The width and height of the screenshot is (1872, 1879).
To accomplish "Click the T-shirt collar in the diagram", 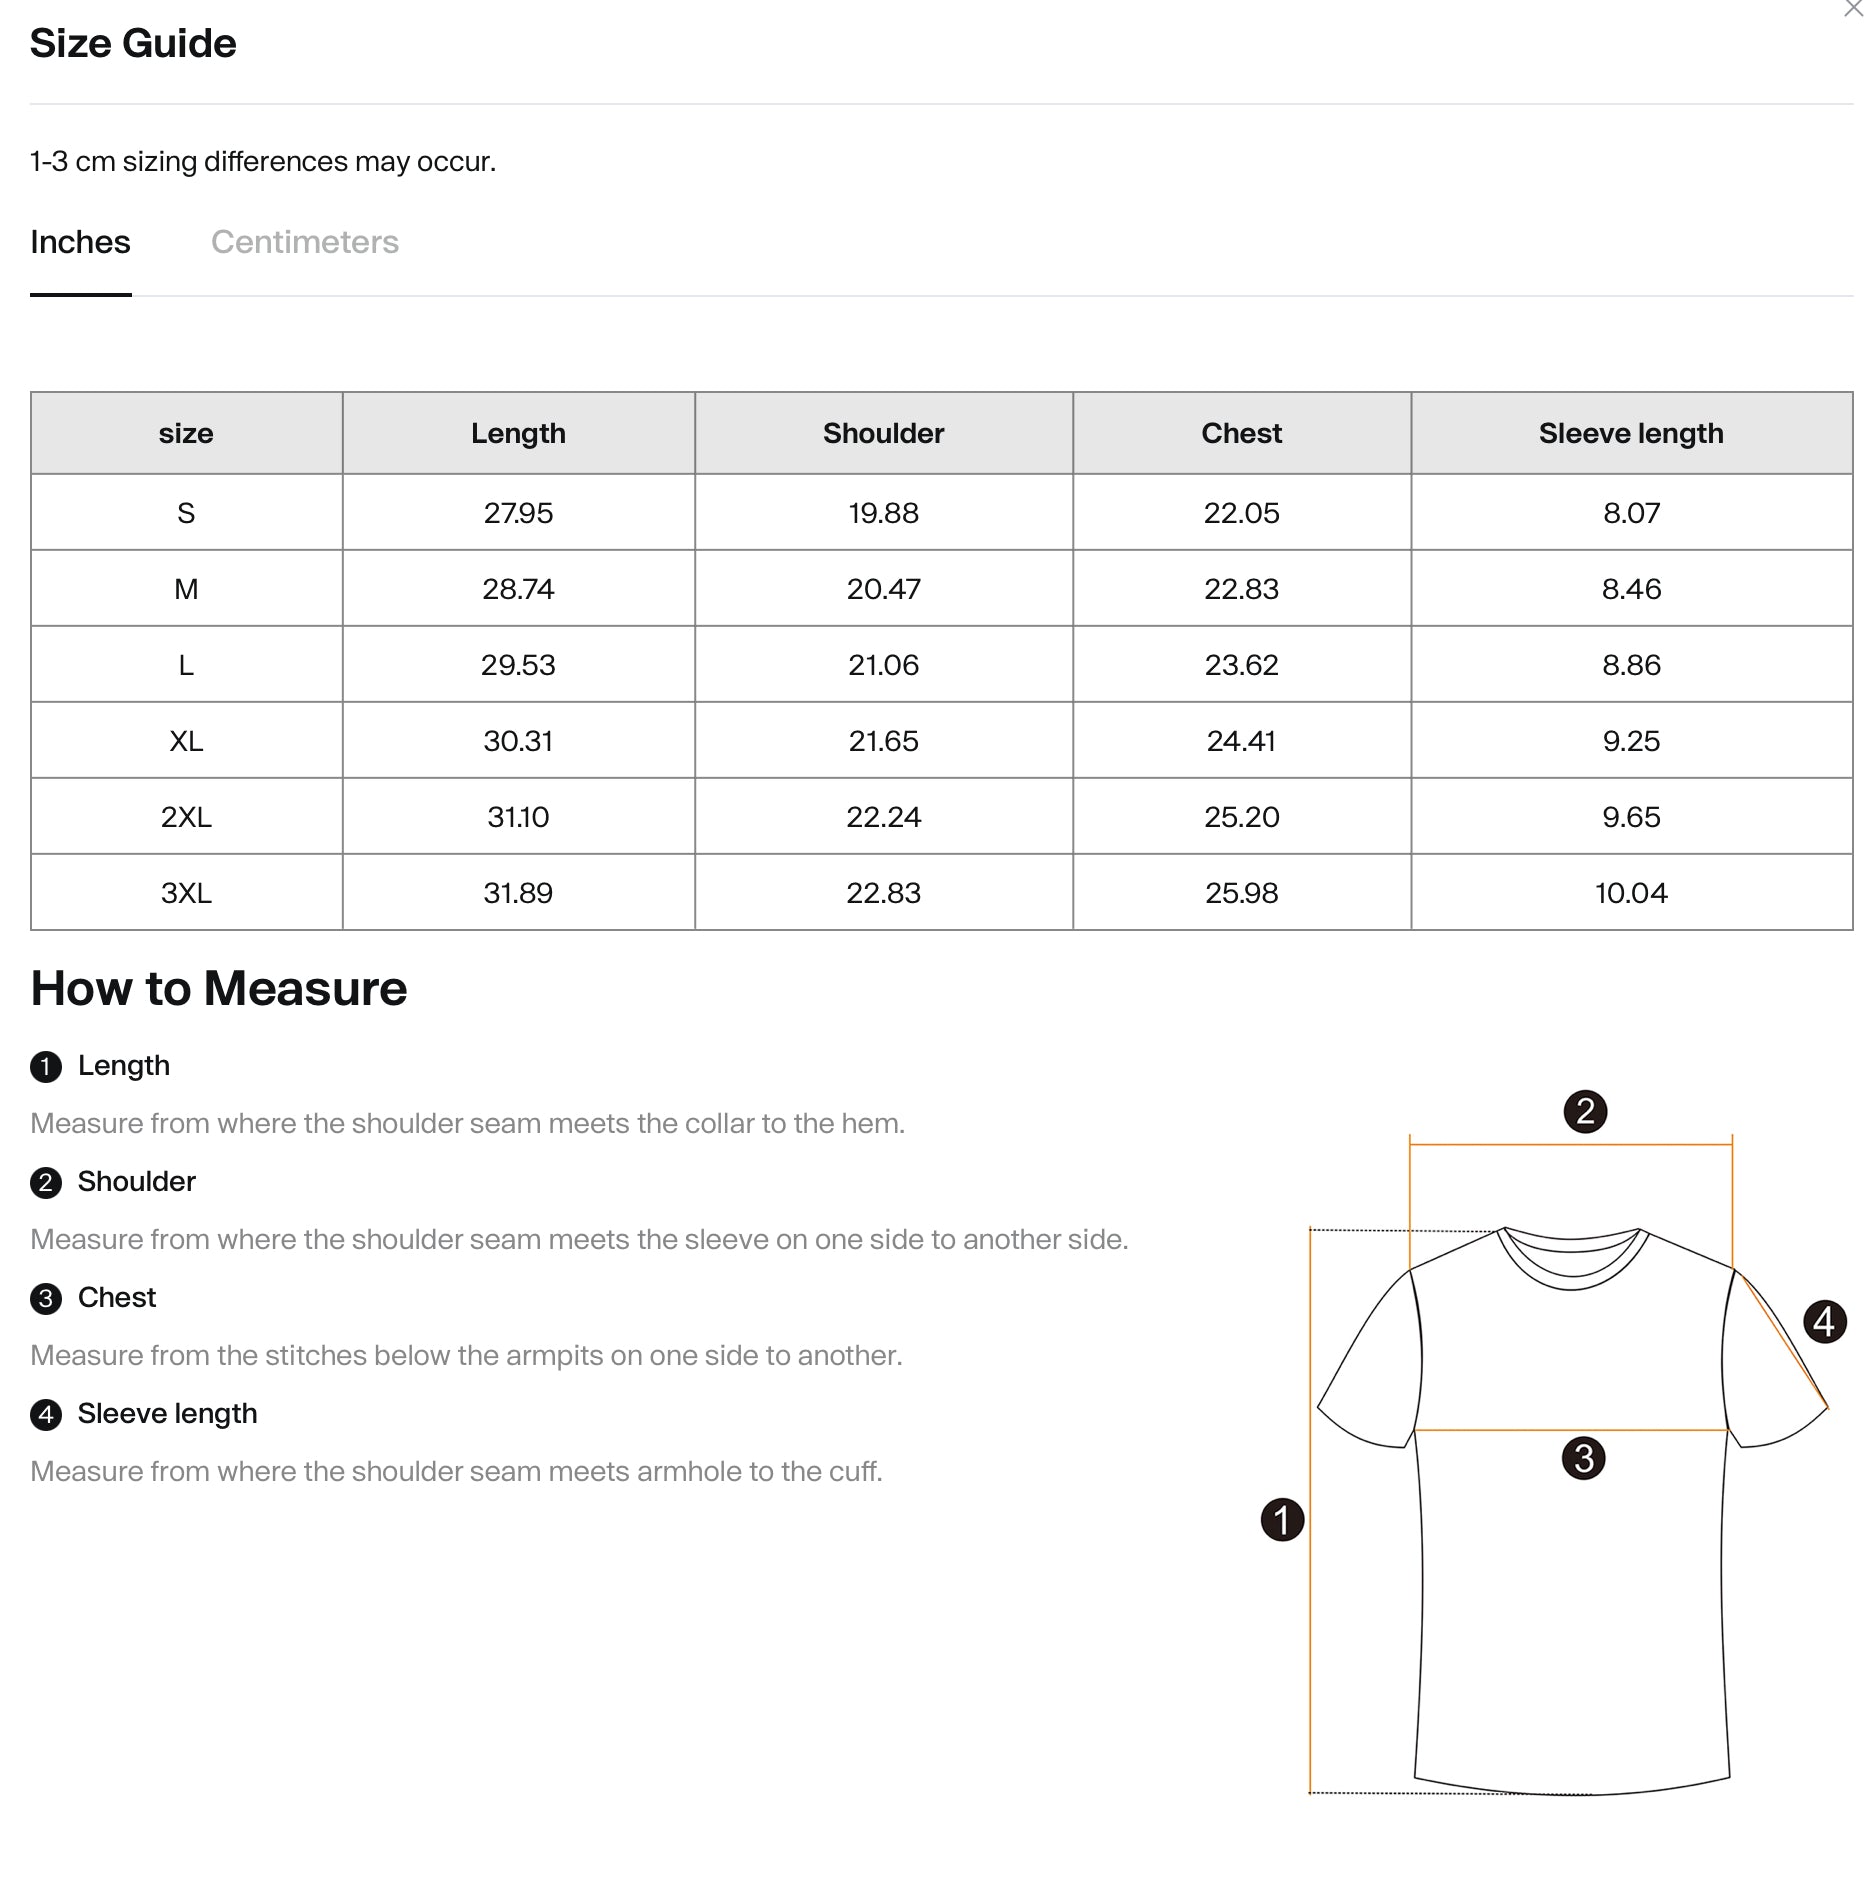I will 1571,1260.
